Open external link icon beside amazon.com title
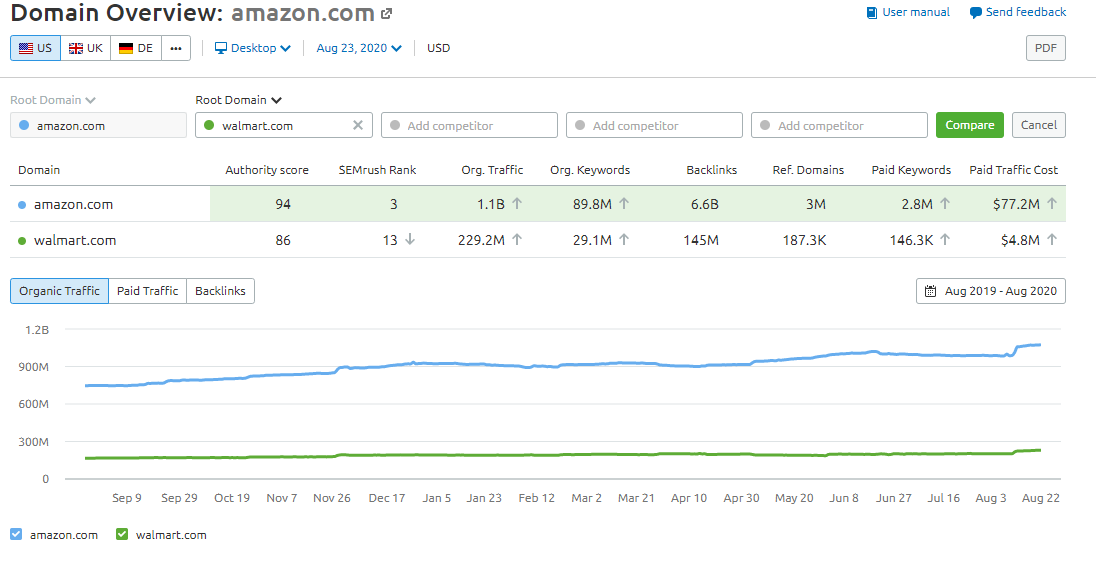1109x562 pixels. pyautogui.click(x=387, y=14)
